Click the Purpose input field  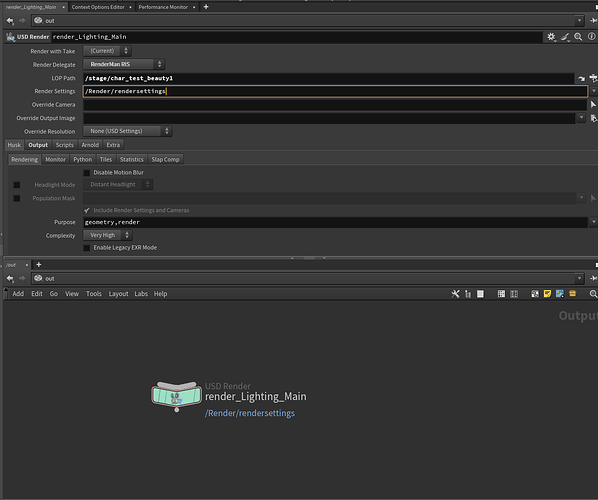(x=335, y=222)
